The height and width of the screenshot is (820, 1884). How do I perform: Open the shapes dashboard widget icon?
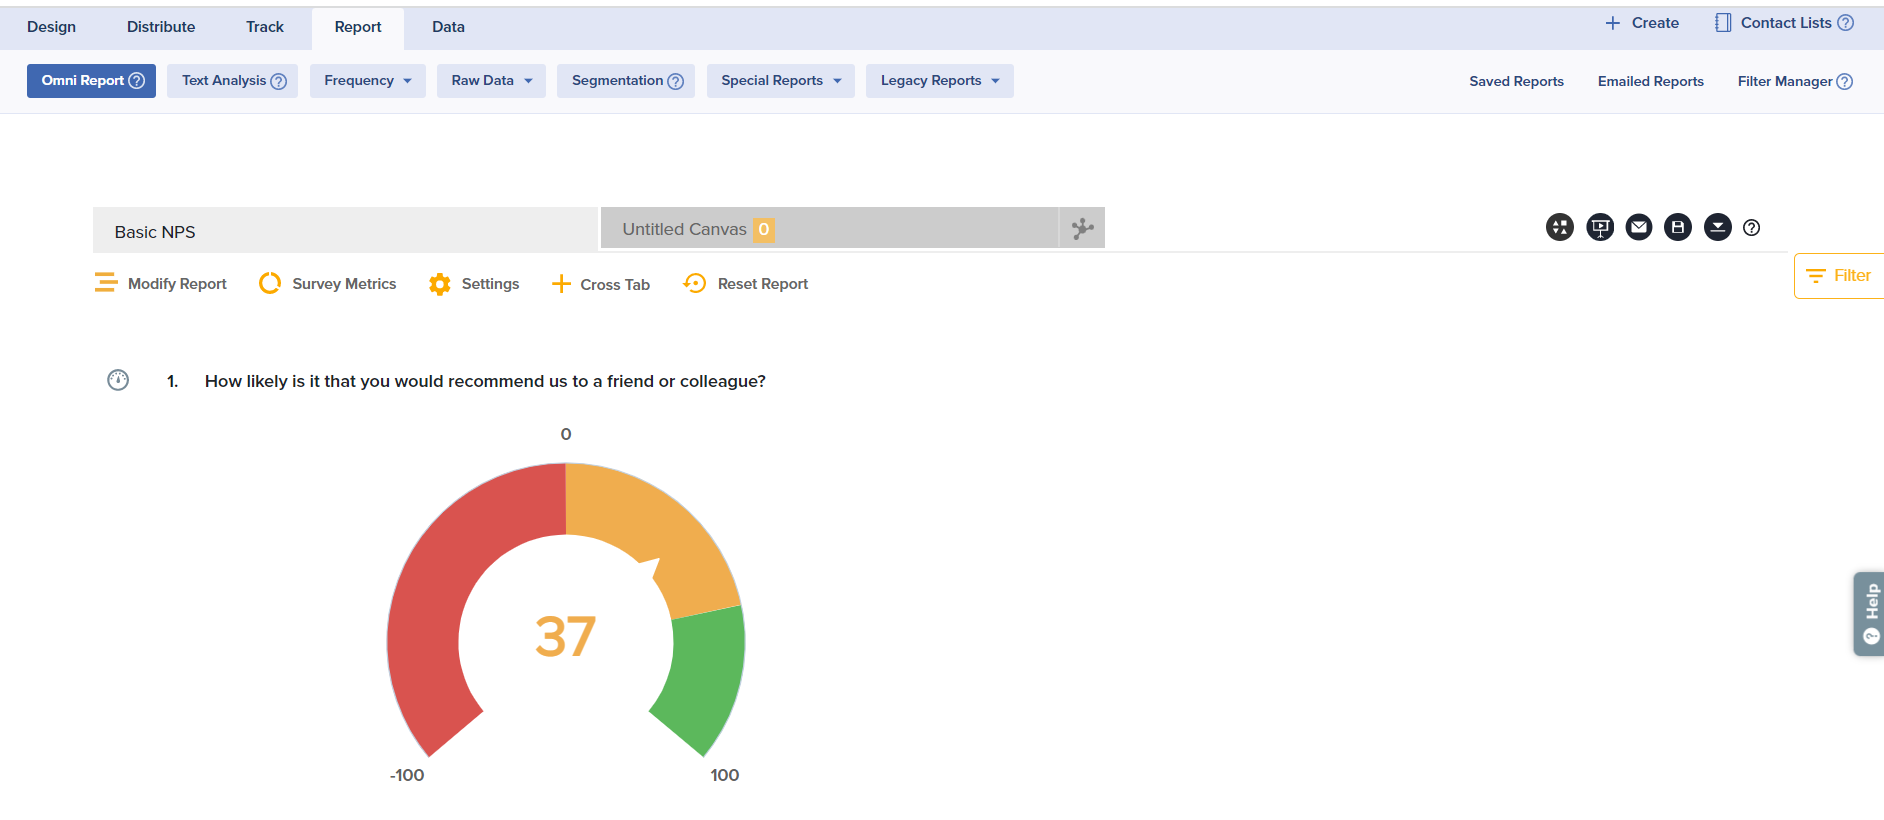click(1560, 228)
